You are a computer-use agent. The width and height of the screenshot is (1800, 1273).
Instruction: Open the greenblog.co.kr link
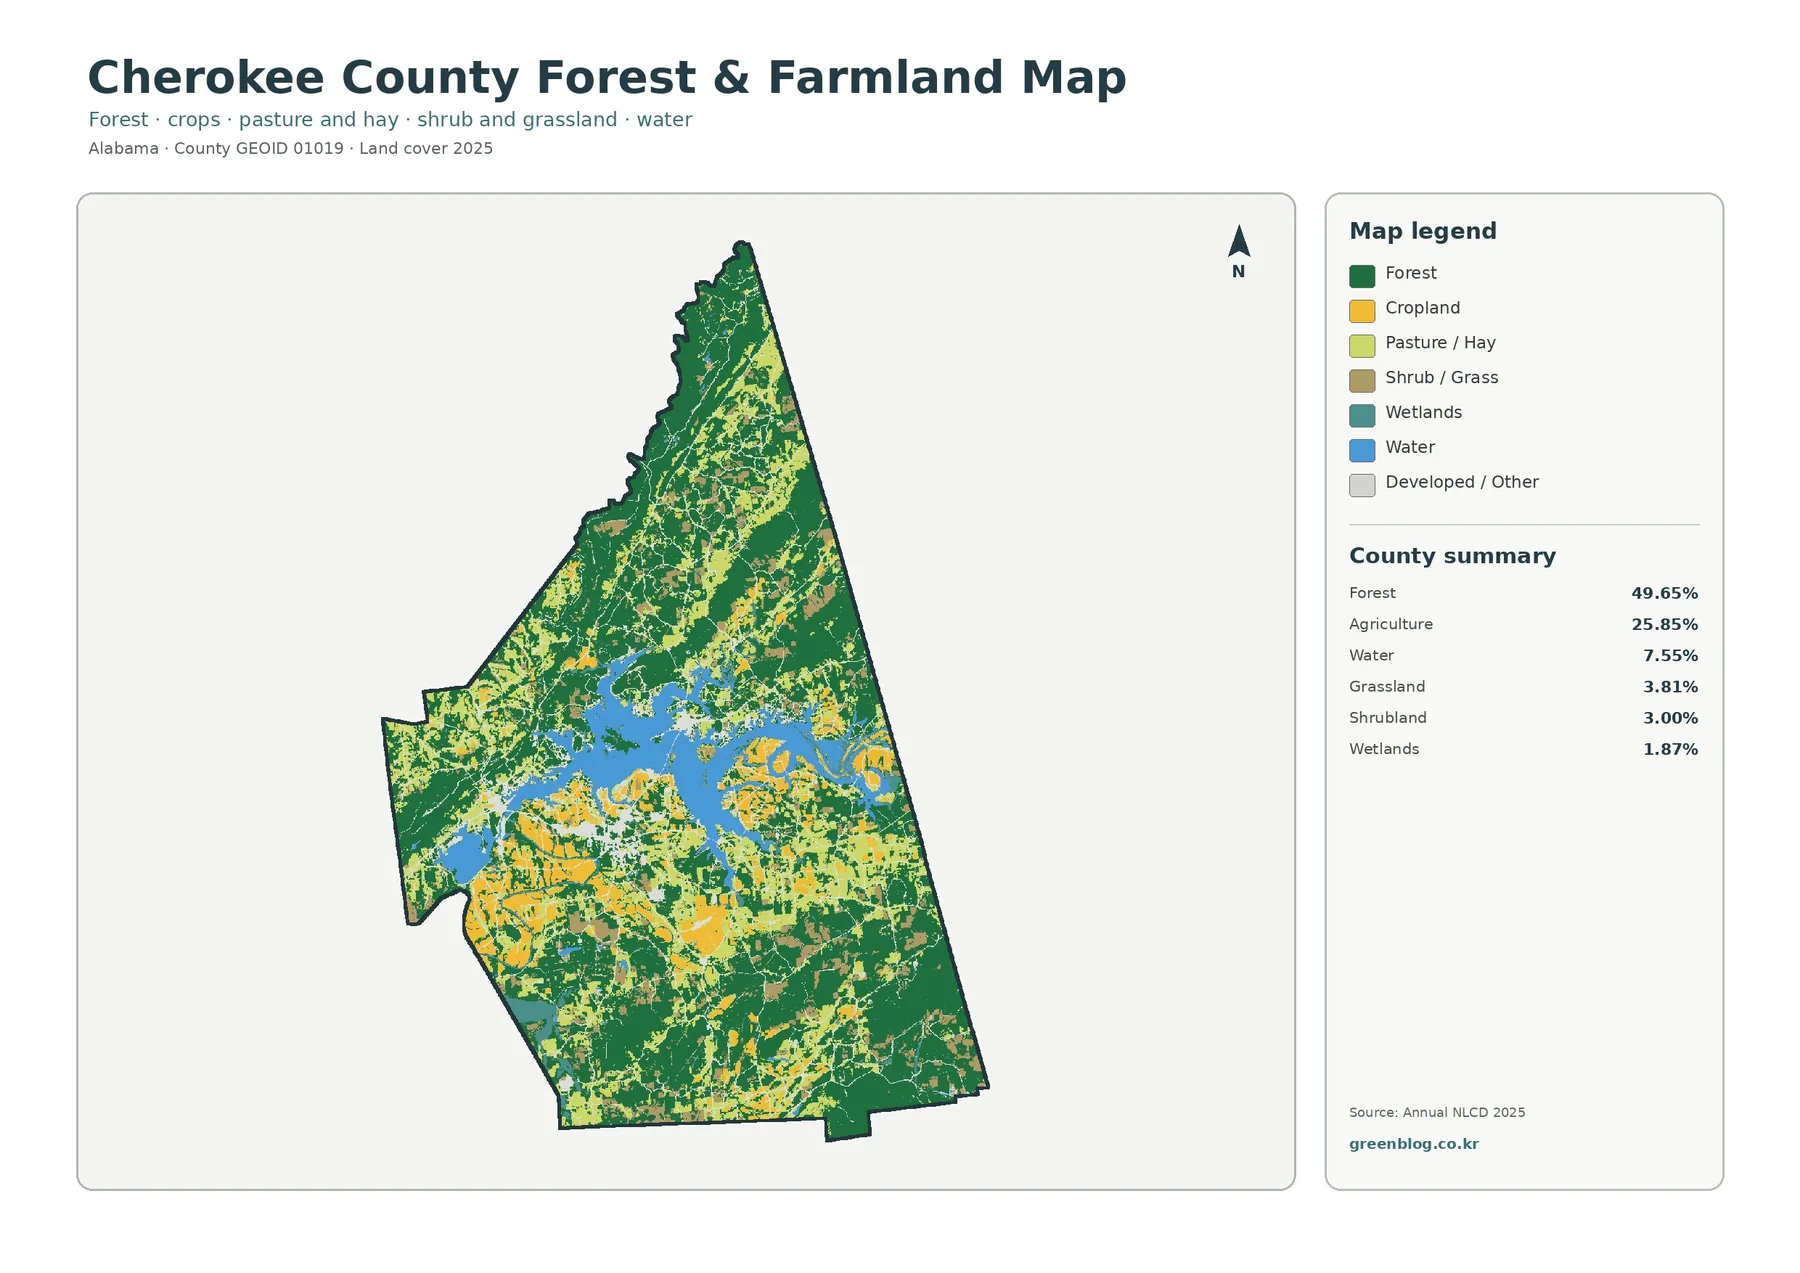pyautogui.click(x=1413, y=1144)
